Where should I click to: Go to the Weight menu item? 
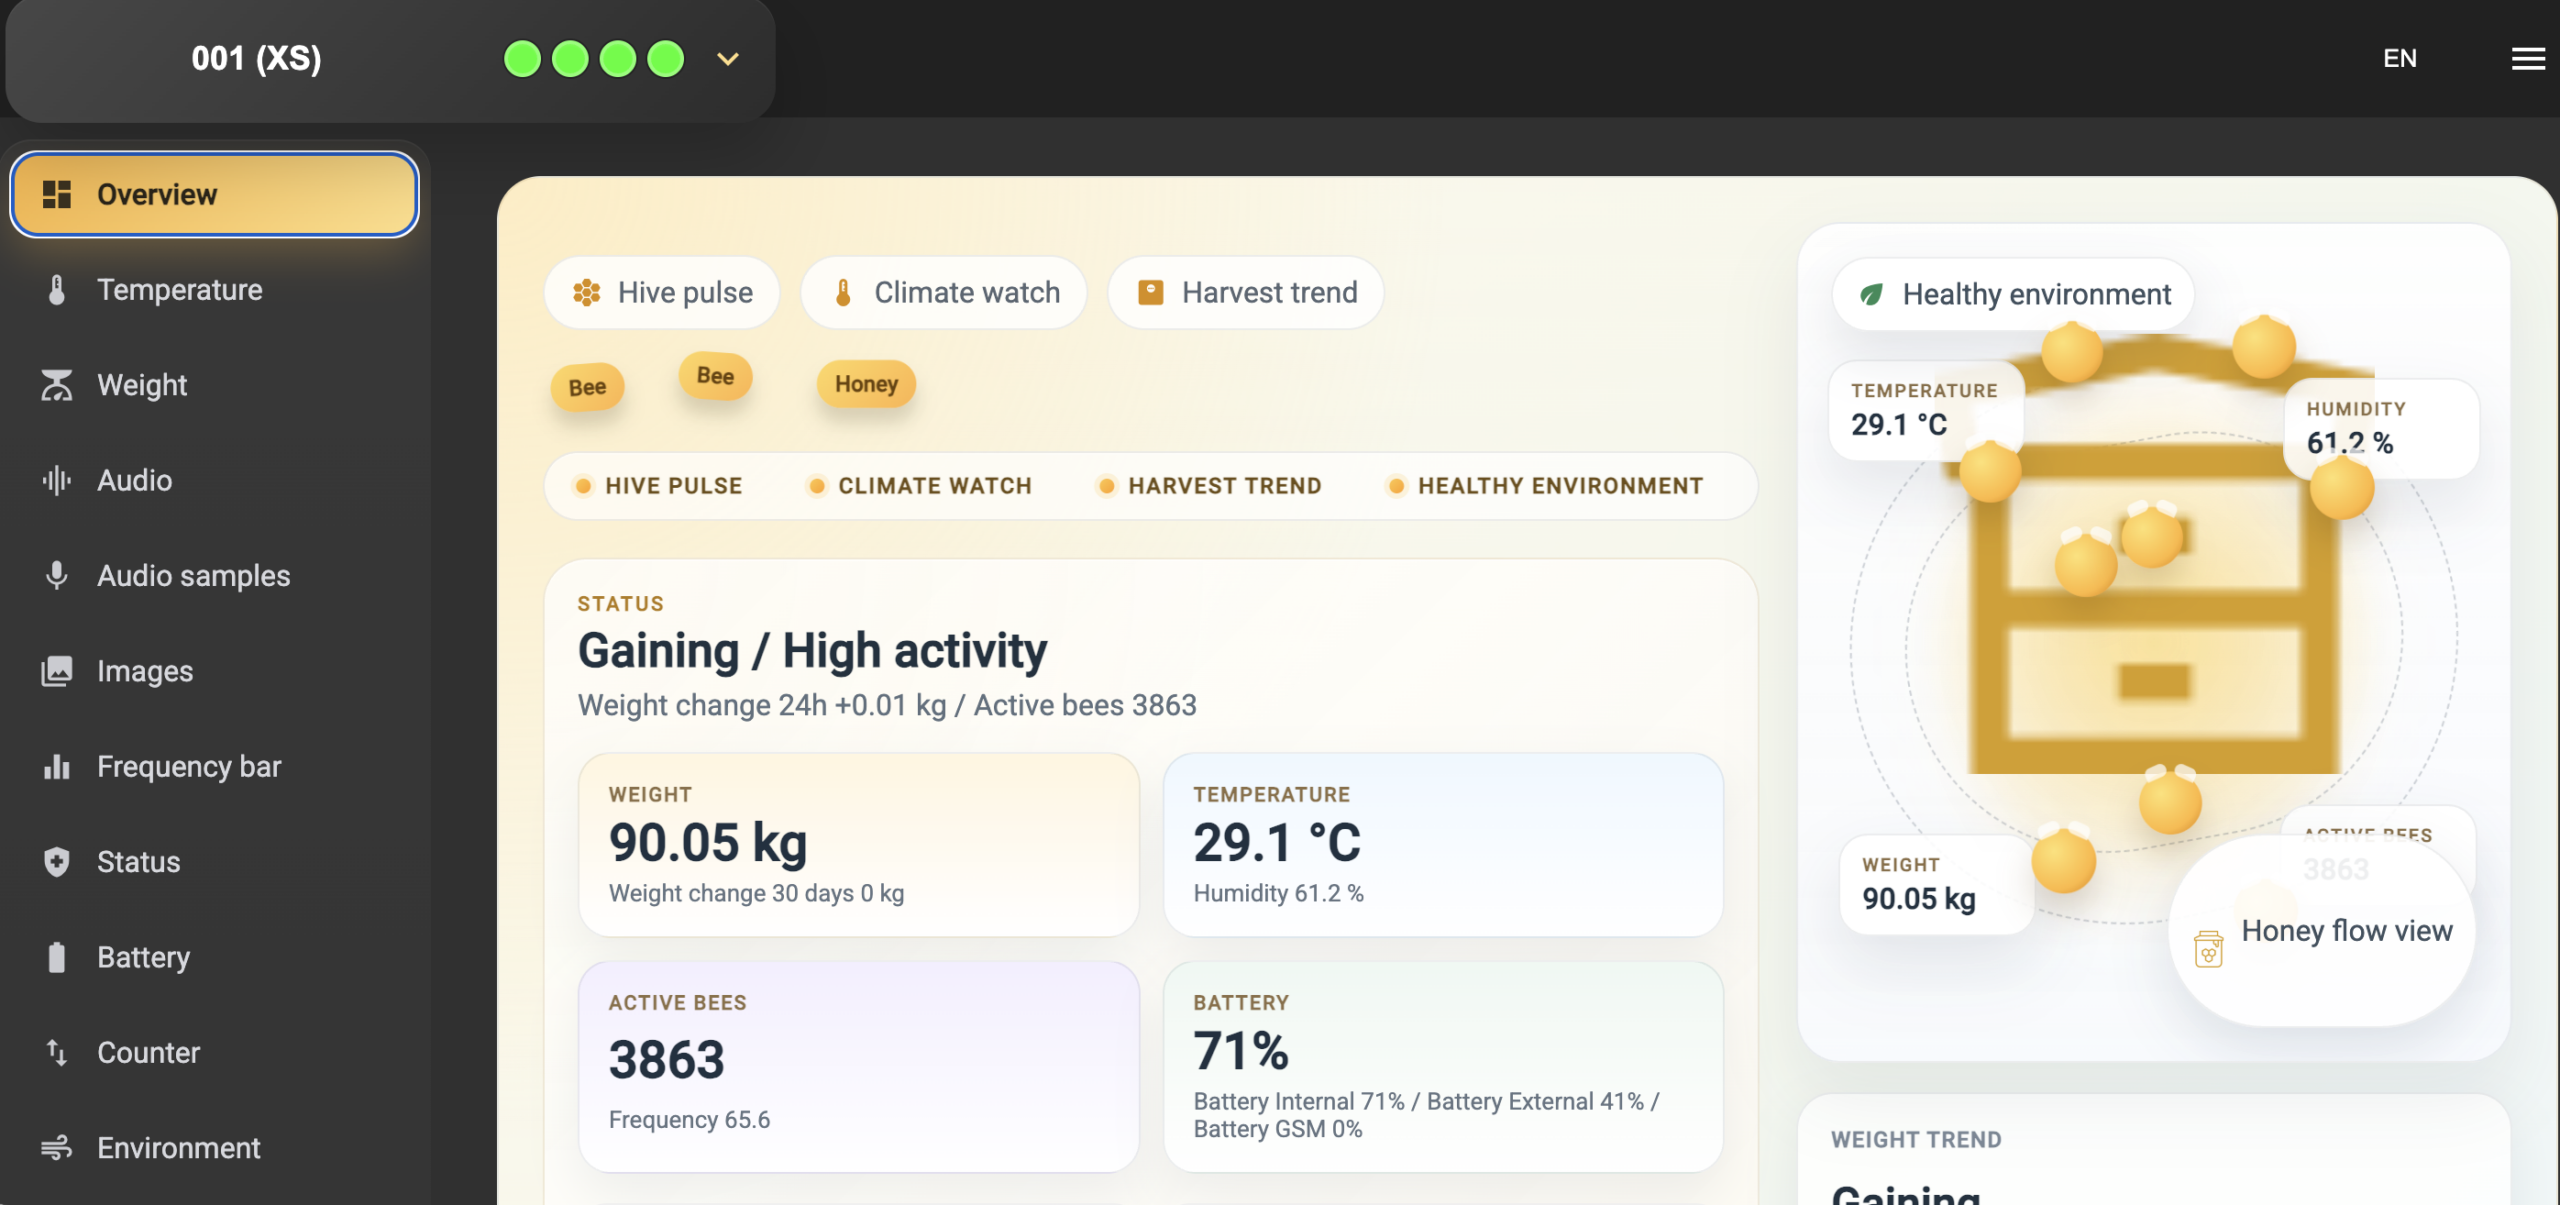point(215,385)
